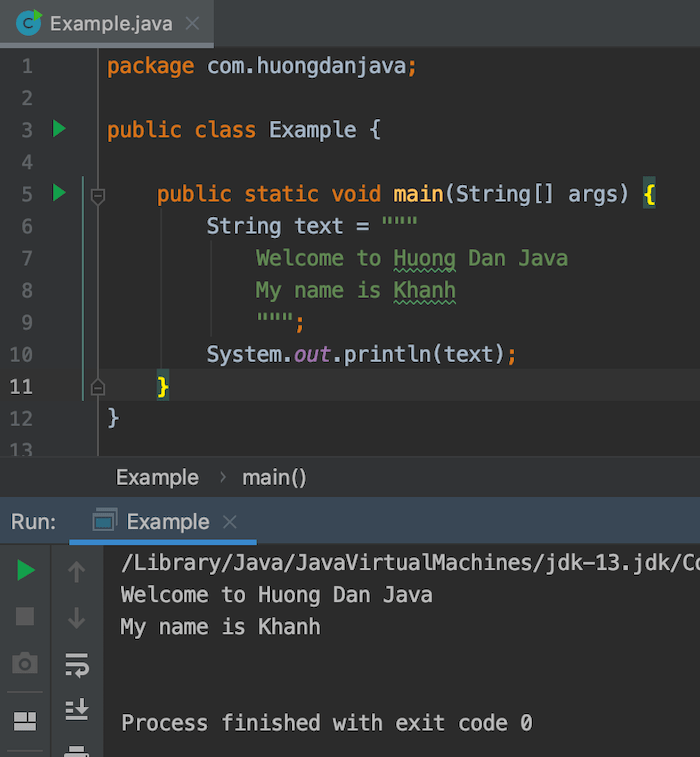Click 'Process finished with exit code 0' message
Screen dimensions: 700x757
327,723
